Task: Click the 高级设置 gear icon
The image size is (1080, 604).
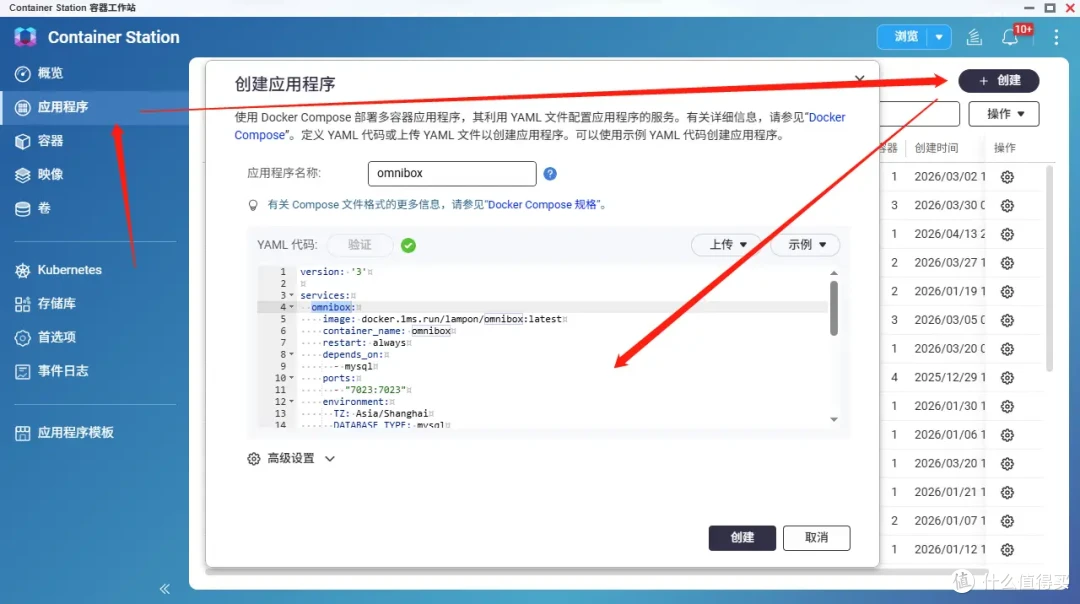Action: tap(253, 459)
